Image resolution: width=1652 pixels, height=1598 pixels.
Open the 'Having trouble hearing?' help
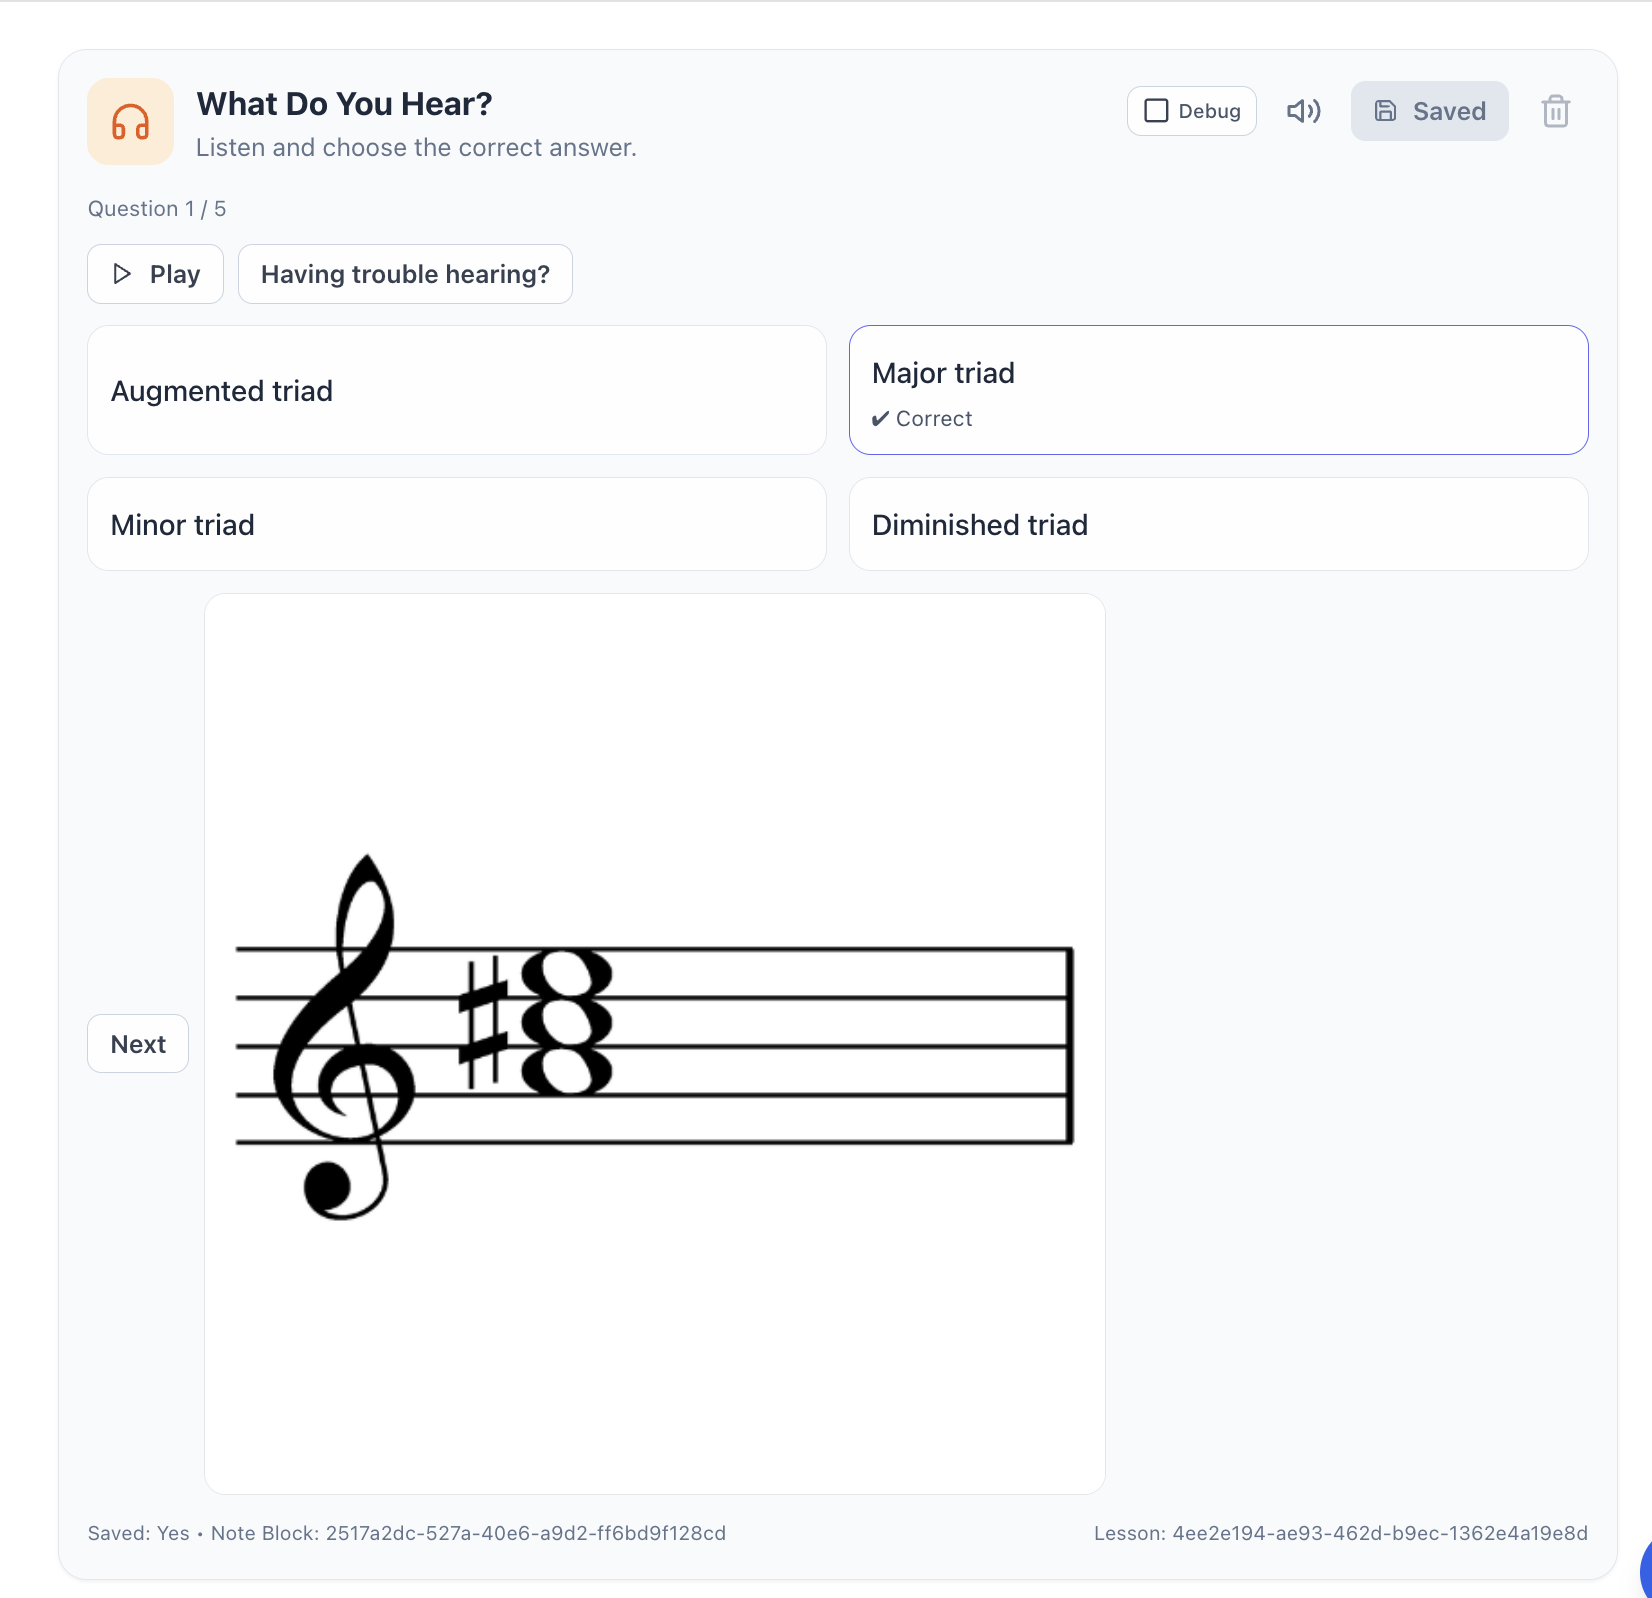404,273
